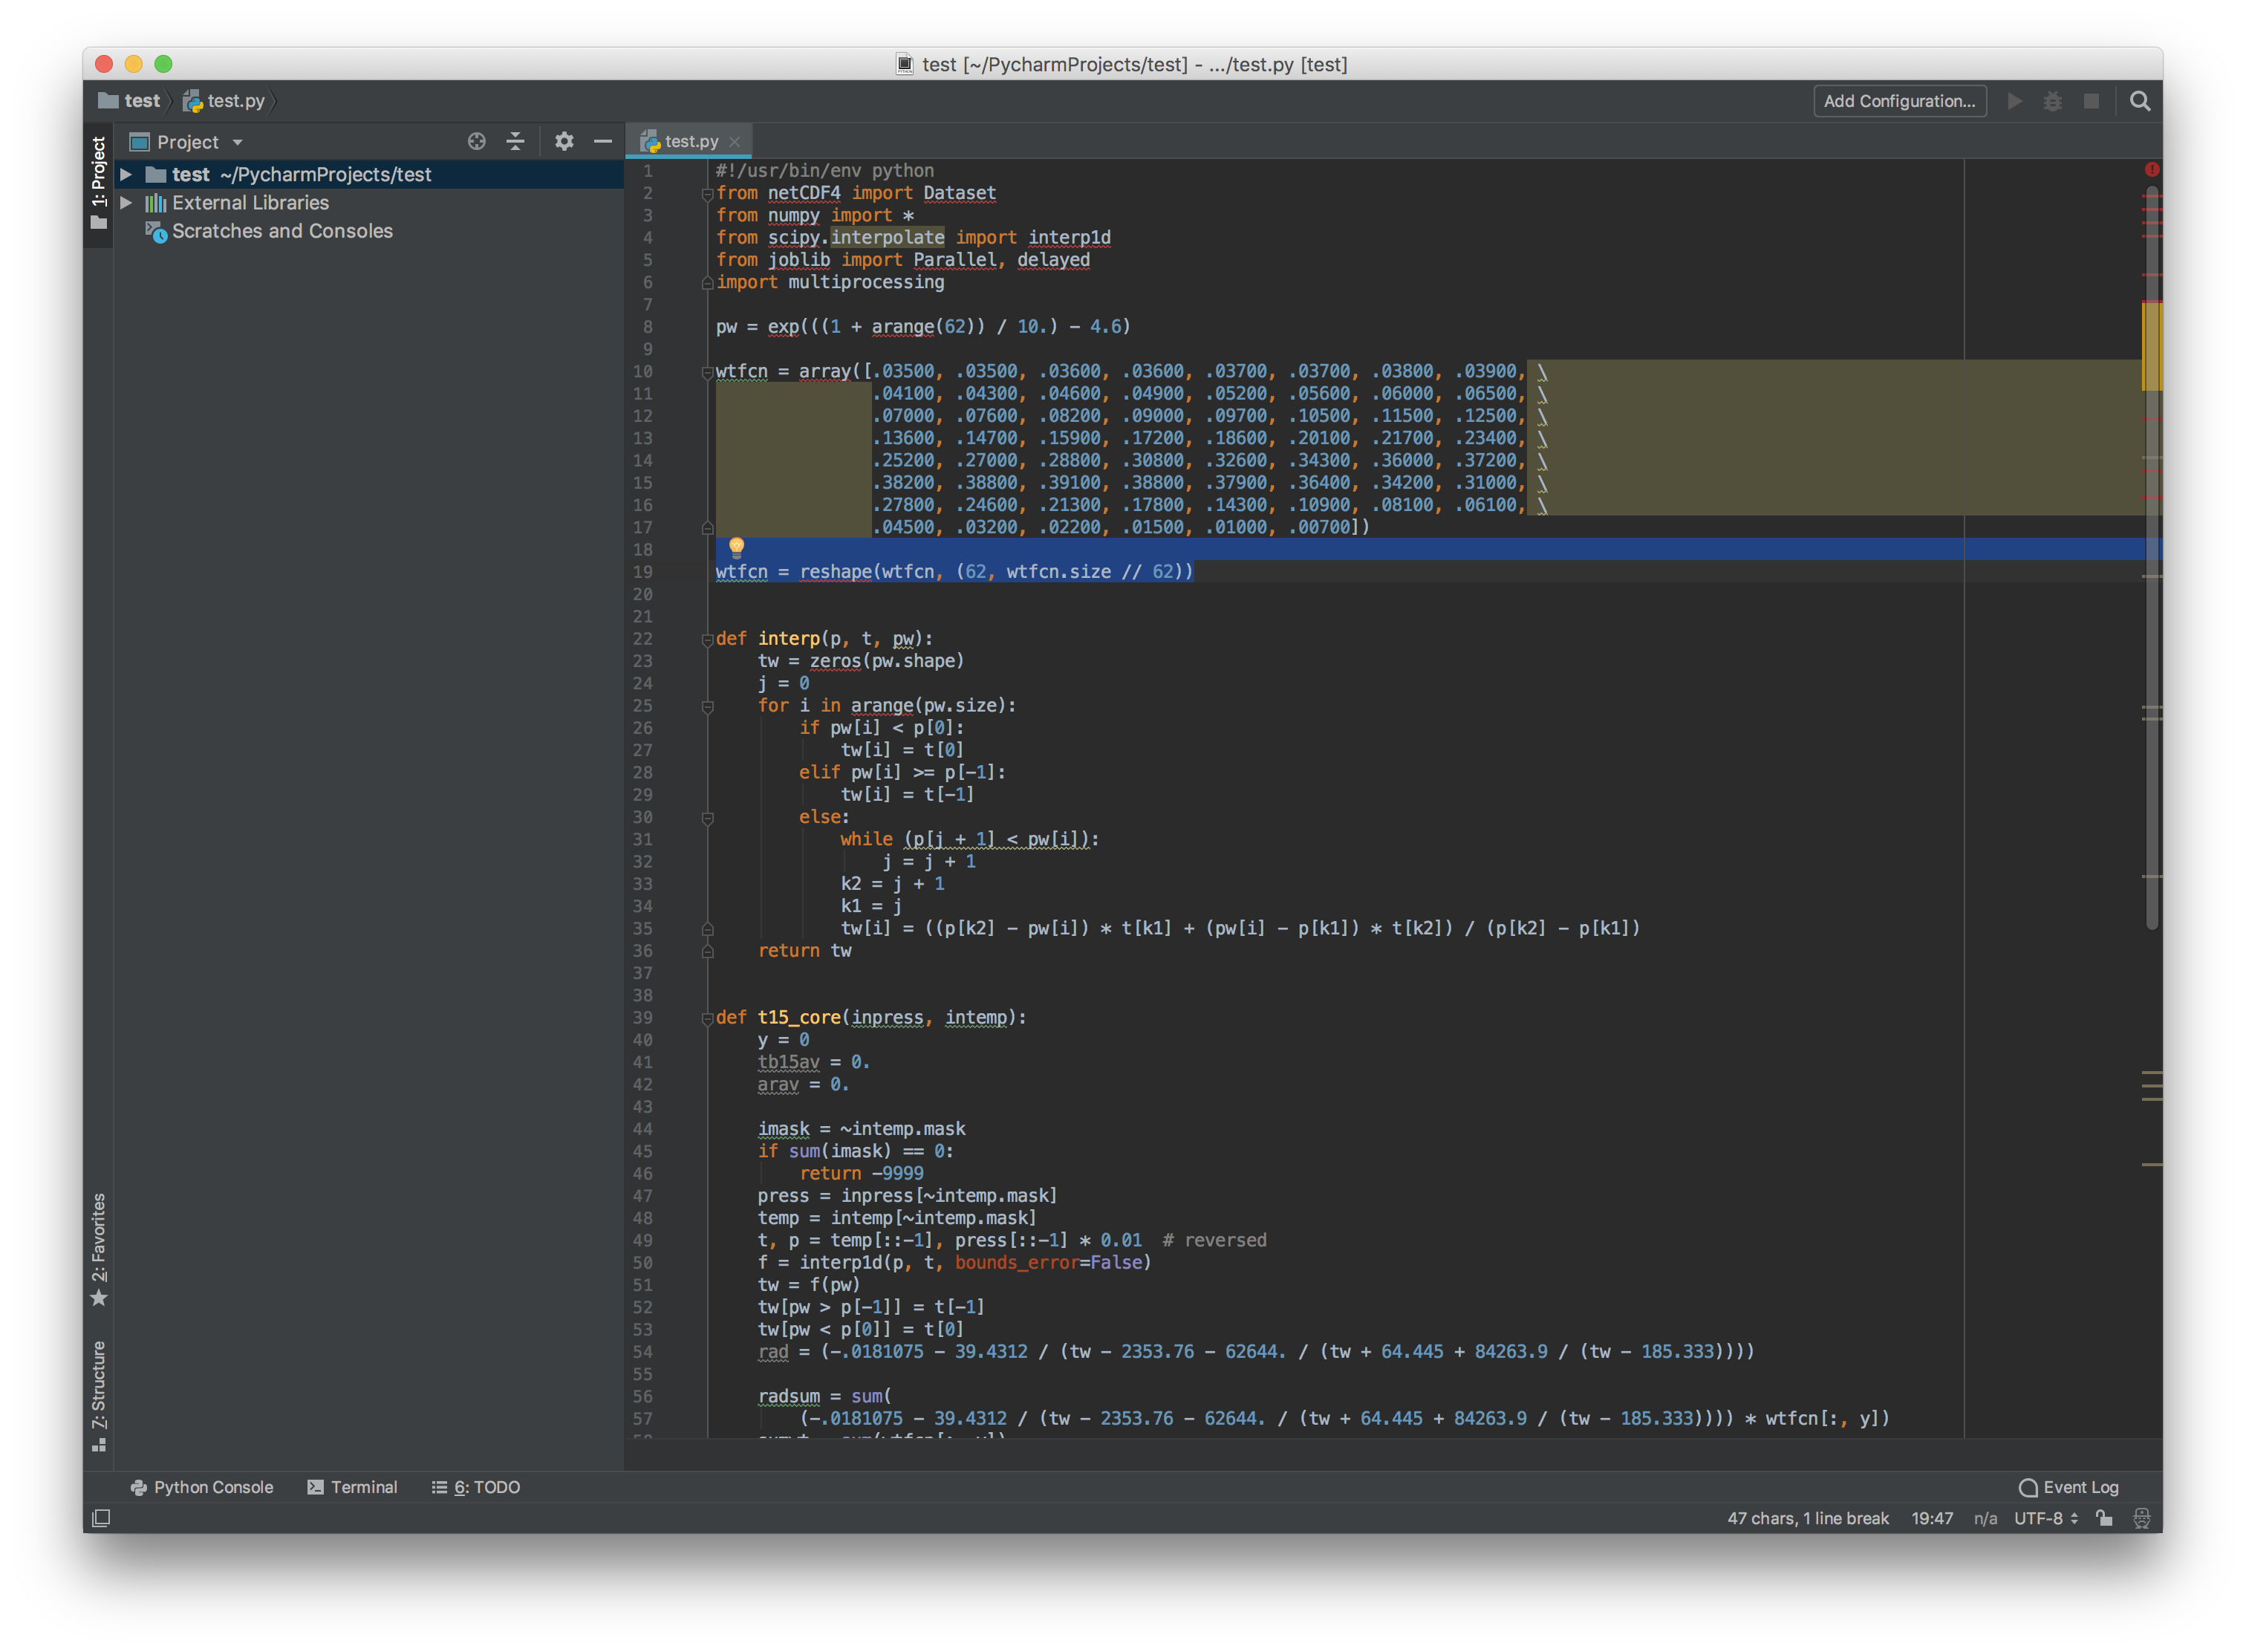
Task: Click the test breadcrumb in navigation bar
Action: point(130,101)
